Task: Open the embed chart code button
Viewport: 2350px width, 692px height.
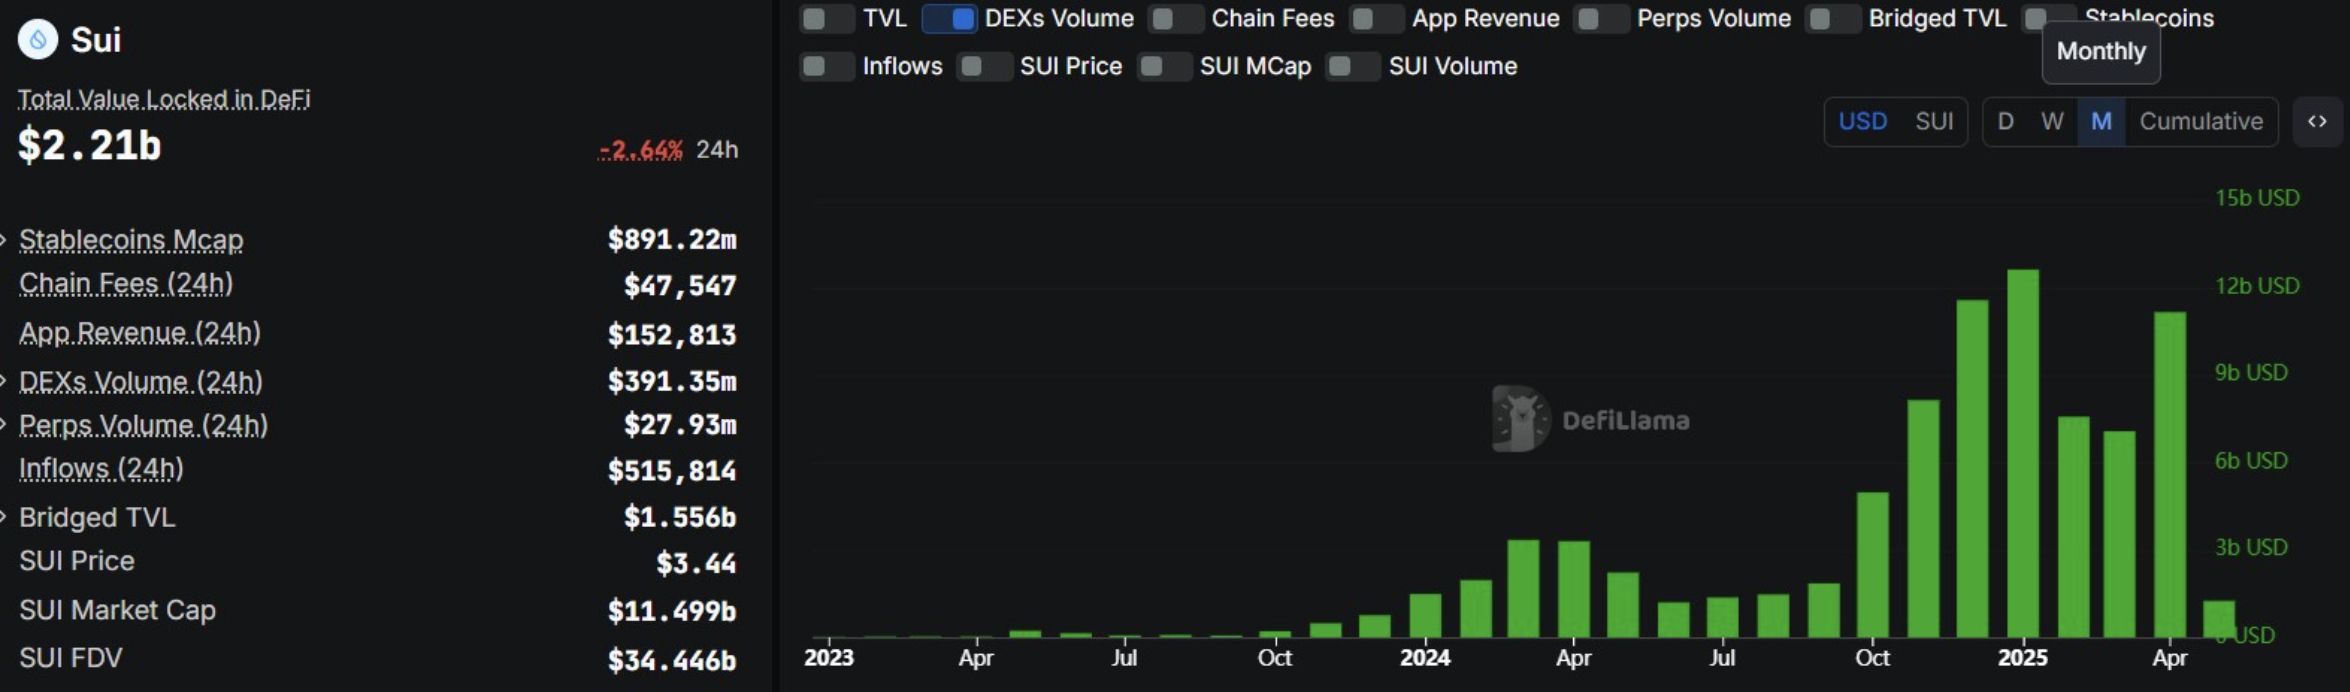Action: (2317, 122)
